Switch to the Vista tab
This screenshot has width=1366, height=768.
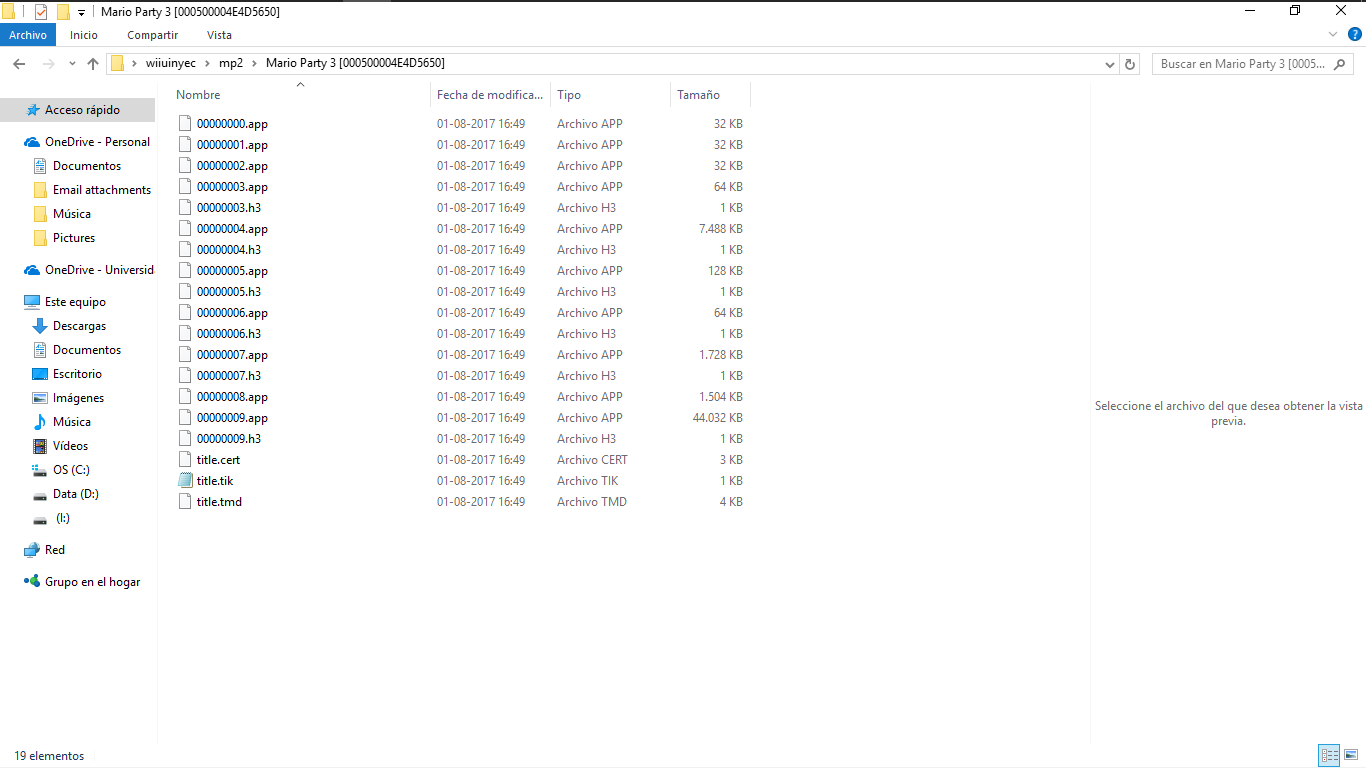(219, 35)
